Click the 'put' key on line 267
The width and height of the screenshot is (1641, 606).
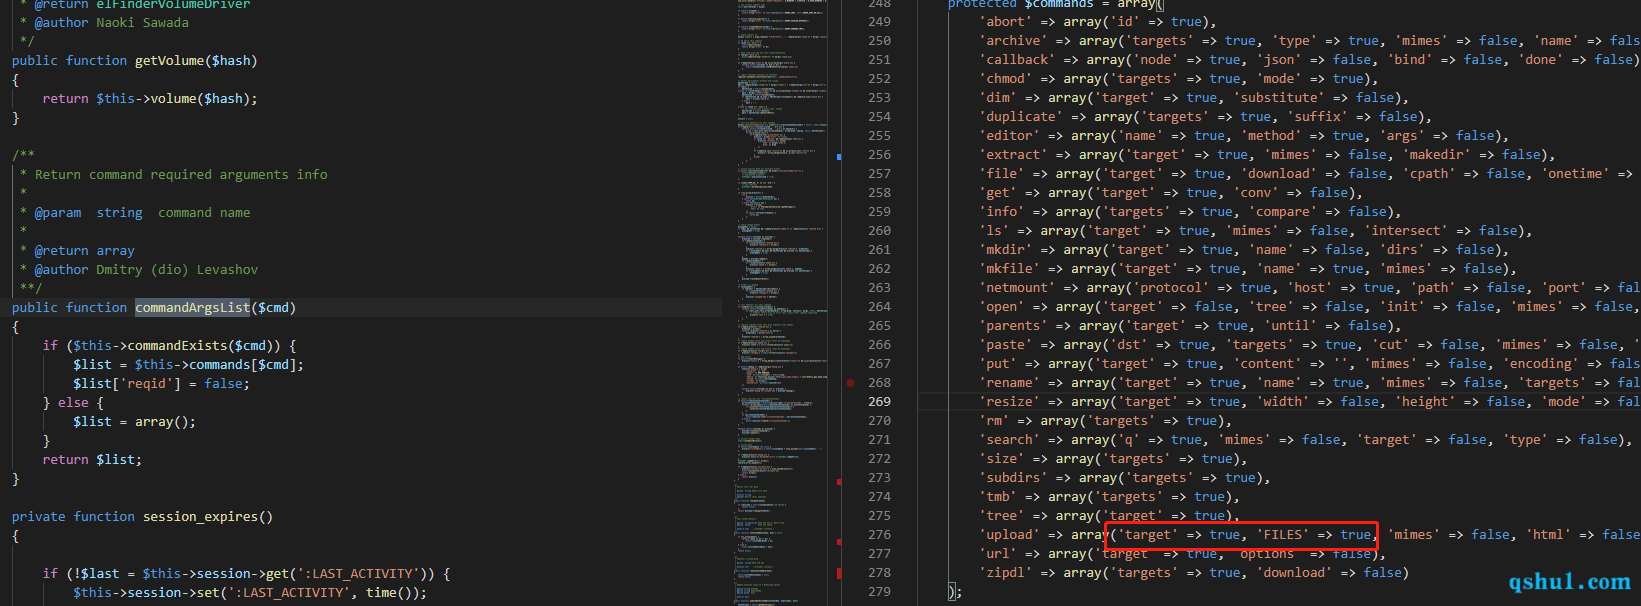(998, 364)
